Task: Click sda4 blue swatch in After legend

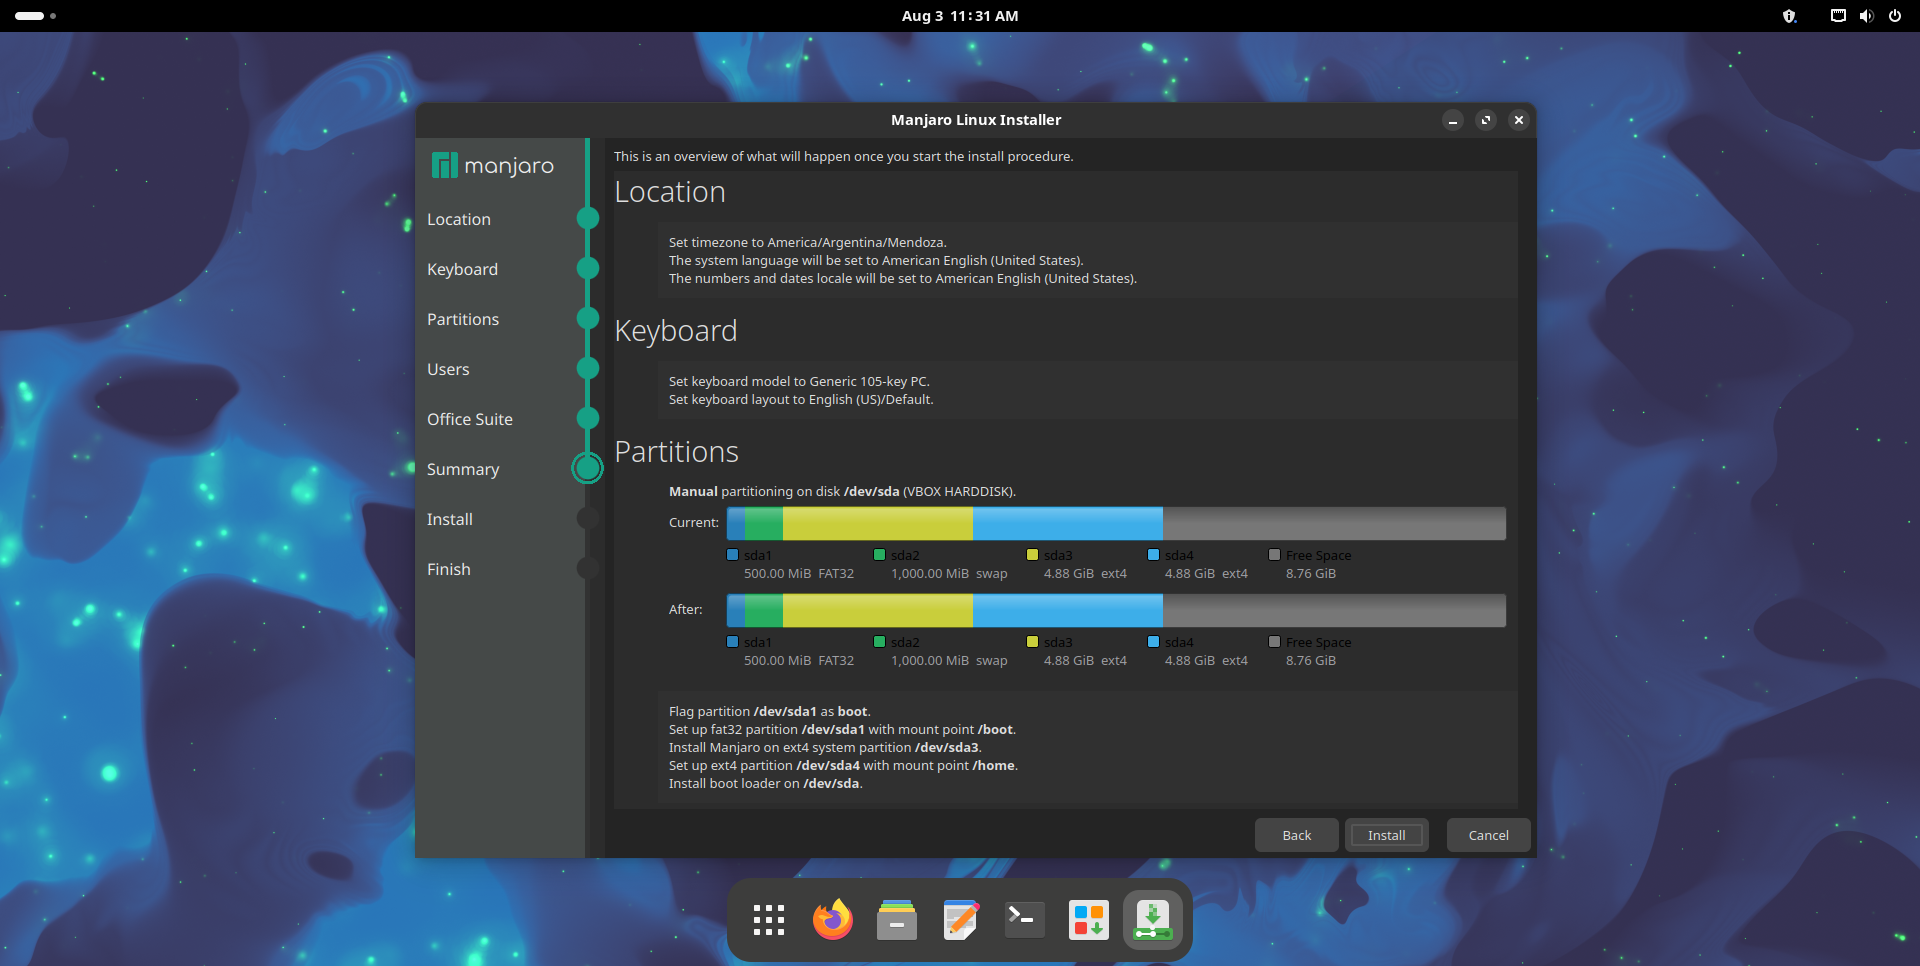Action: tap(1154, 641)
